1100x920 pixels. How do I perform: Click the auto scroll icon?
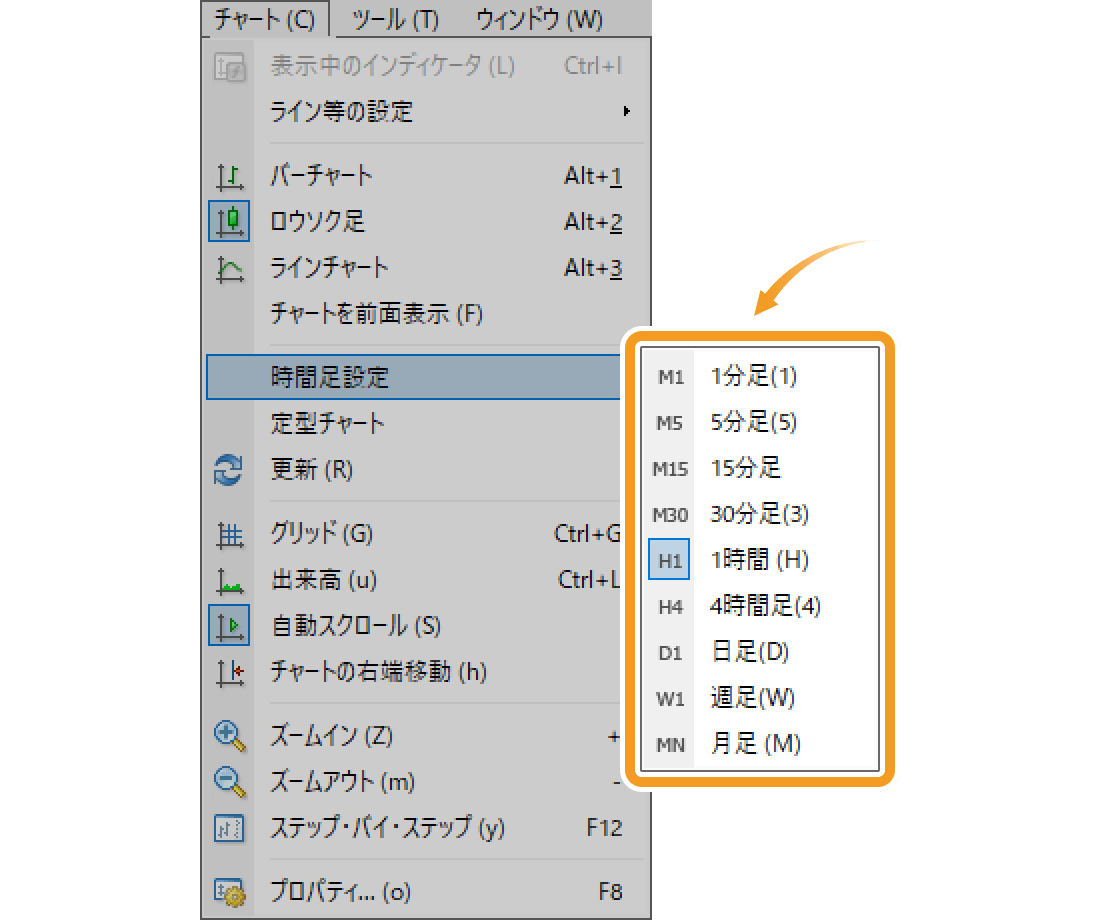tap(229, 626)
